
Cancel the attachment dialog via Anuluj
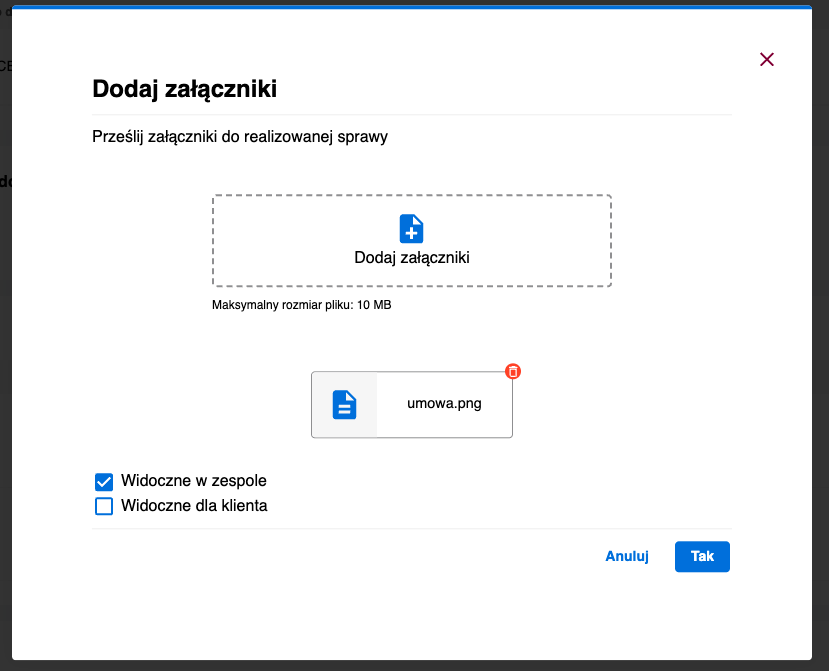[x=626, y=556]
